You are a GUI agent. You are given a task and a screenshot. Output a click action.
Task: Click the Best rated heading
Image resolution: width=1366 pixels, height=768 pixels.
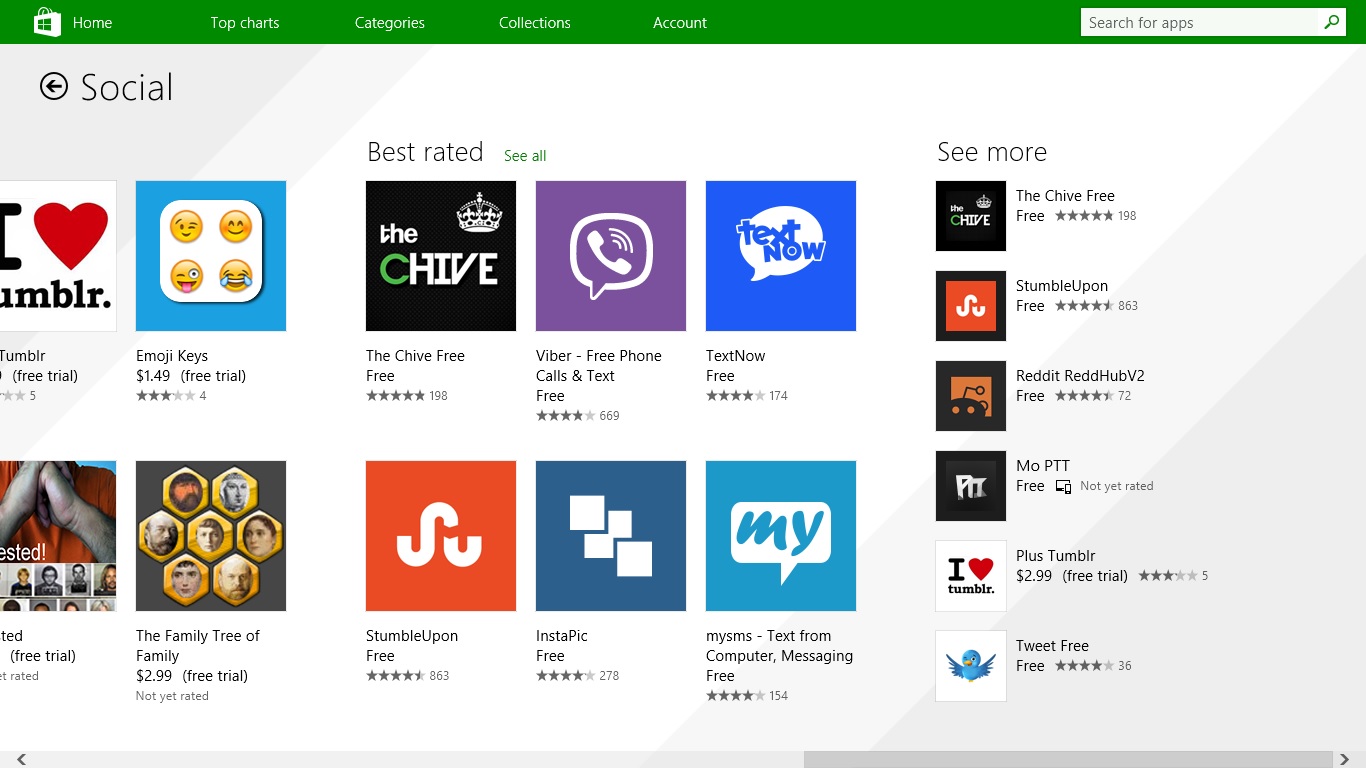click(425, 152)
